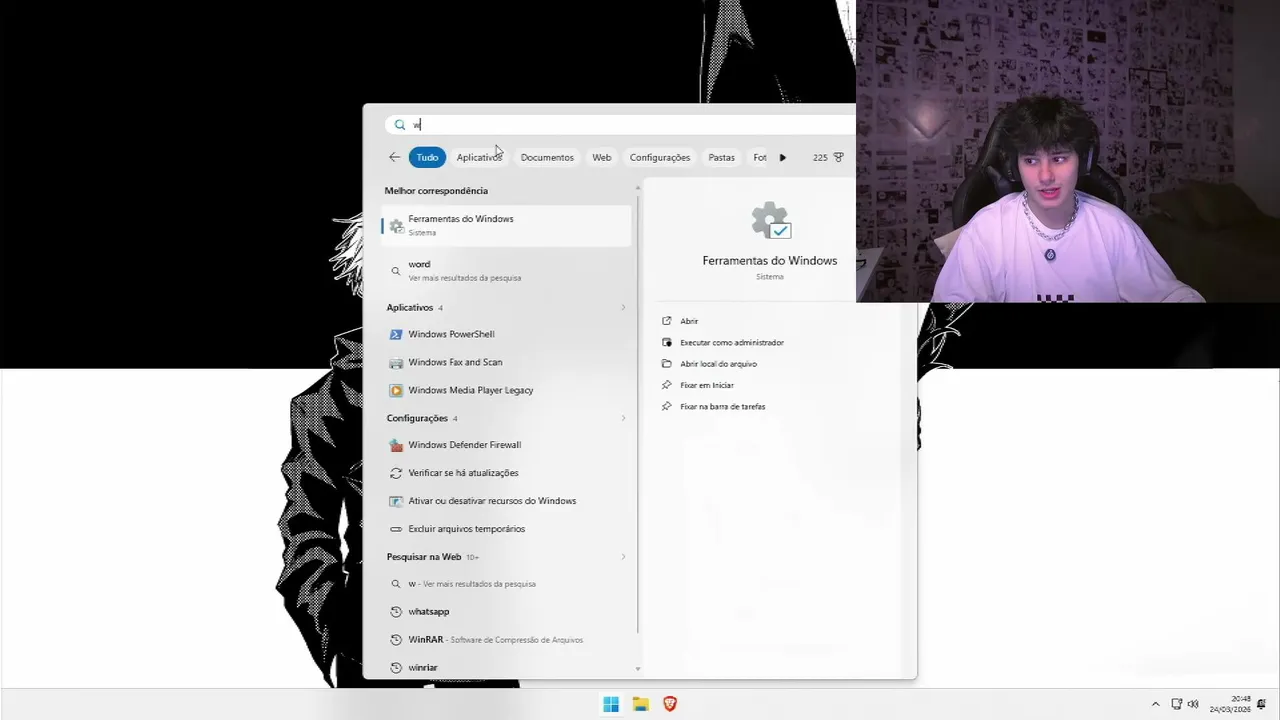Viewport: 1280px width, 720px height.
Task: Expand the Aplicativos section chevron
Action: pyautogui.click(x=623, y=308)
